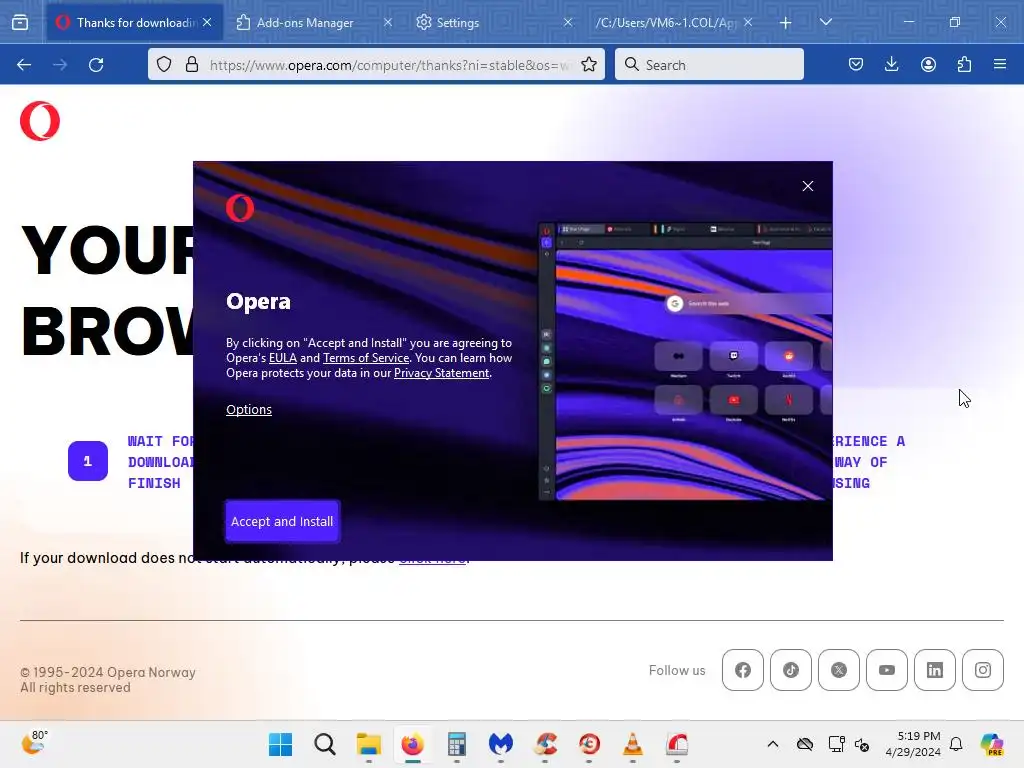Go back to the previous page
1024x768 pixels.
(24, 65)
